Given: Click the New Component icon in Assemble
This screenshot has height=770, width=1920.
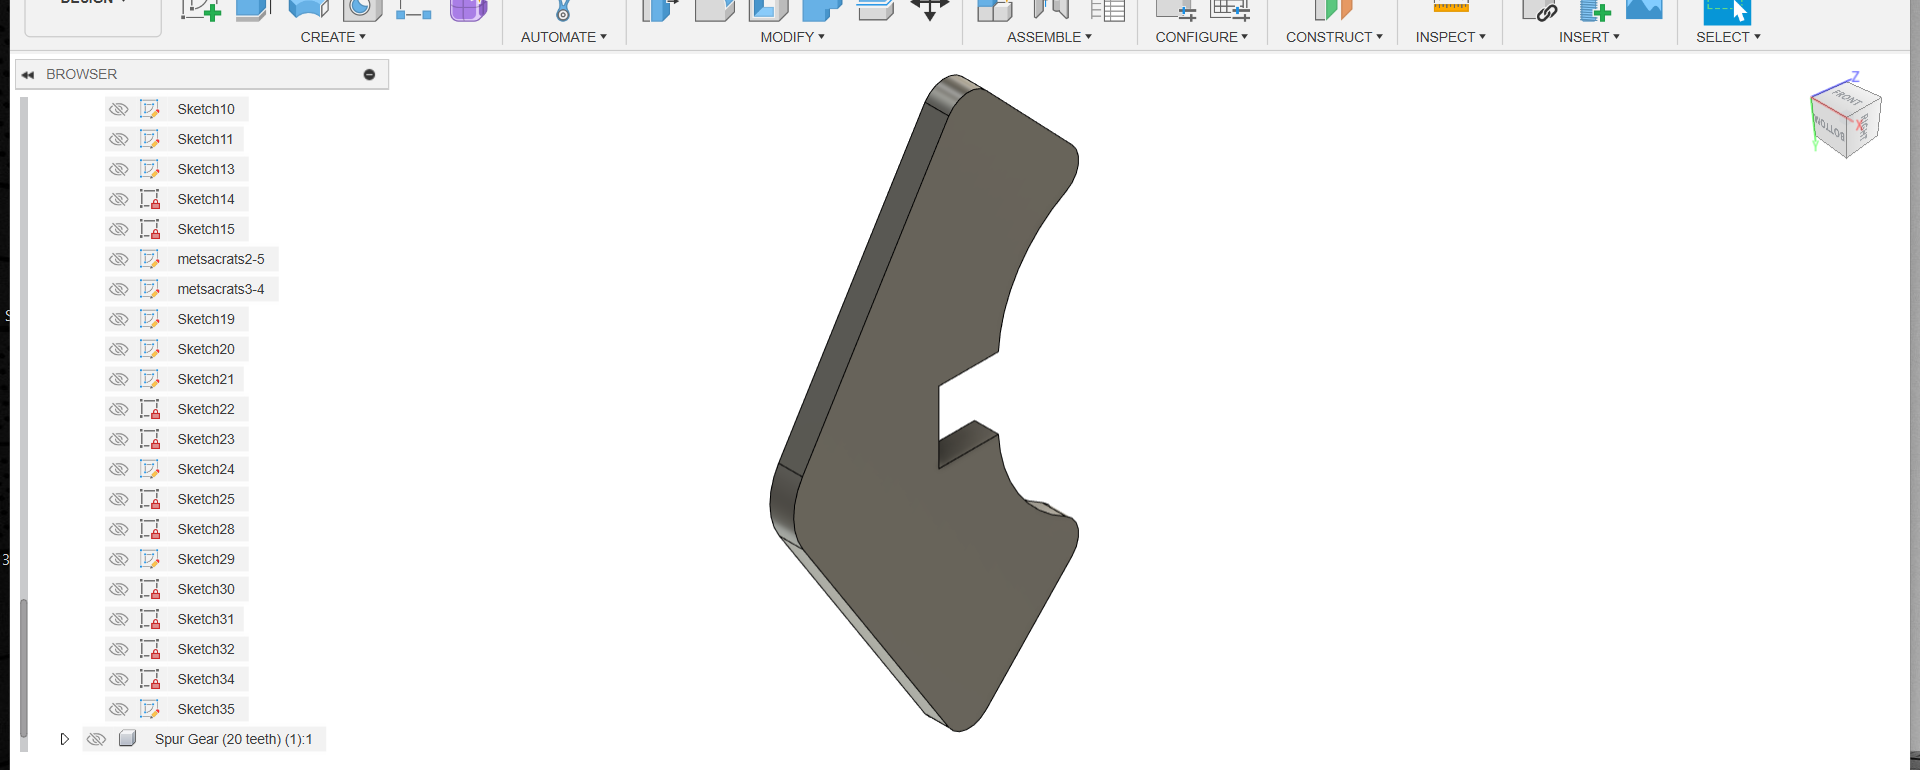Looking at the screenshot, I should [995, 10].
